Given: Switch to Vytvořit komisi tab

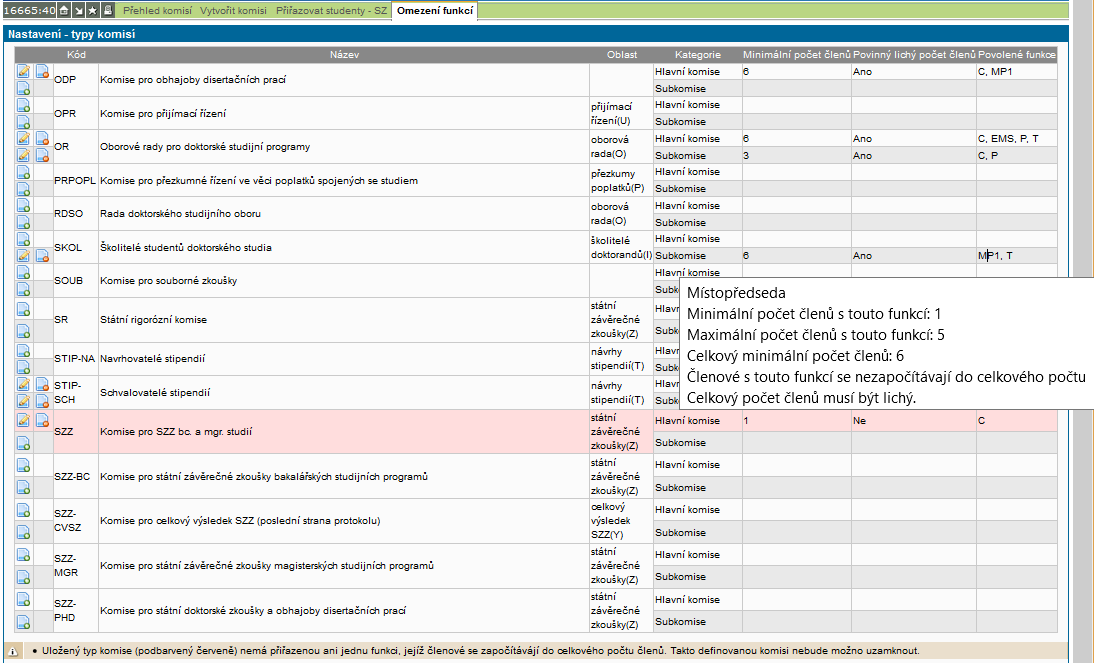Looking at the screenshot, I should pos(233,11).
